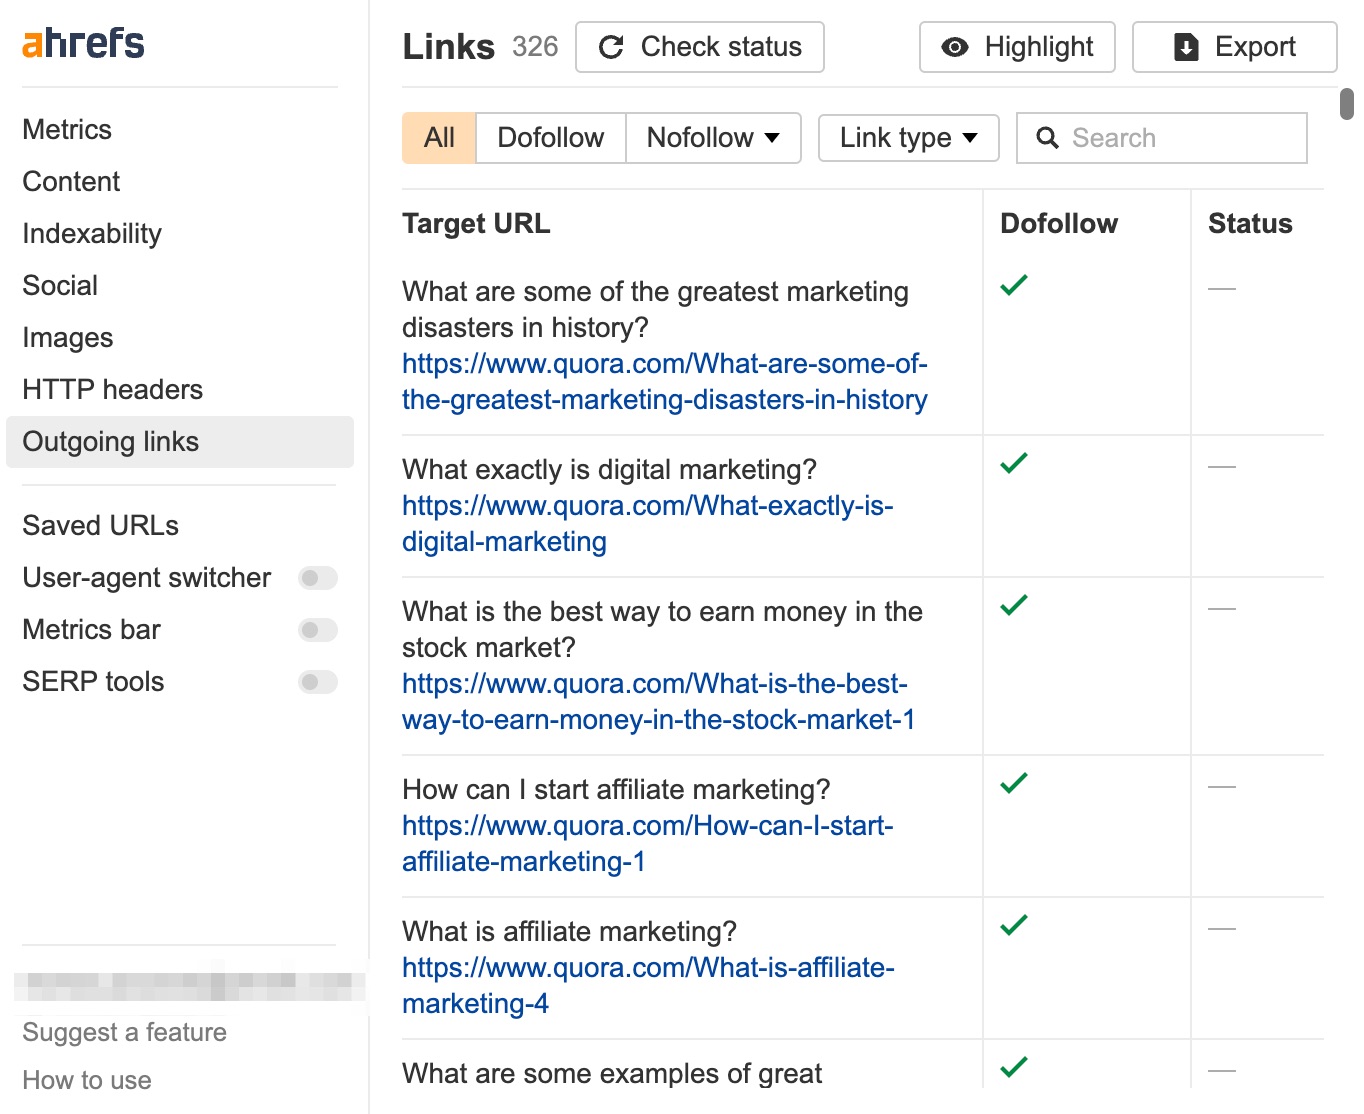Open the Nofollow dropdown
1364x1114 pixels.
tap(713, 138)
